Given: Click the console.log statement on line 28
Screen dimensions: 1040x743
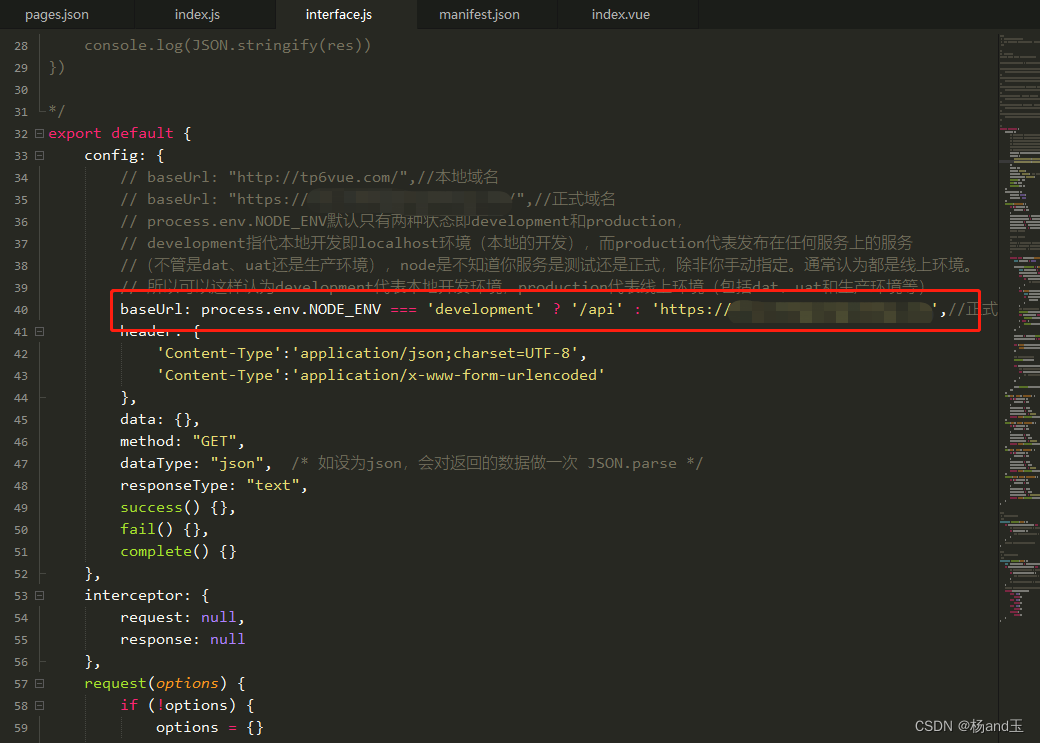Looking at the screenshot, I should click(x=228, y=45).
